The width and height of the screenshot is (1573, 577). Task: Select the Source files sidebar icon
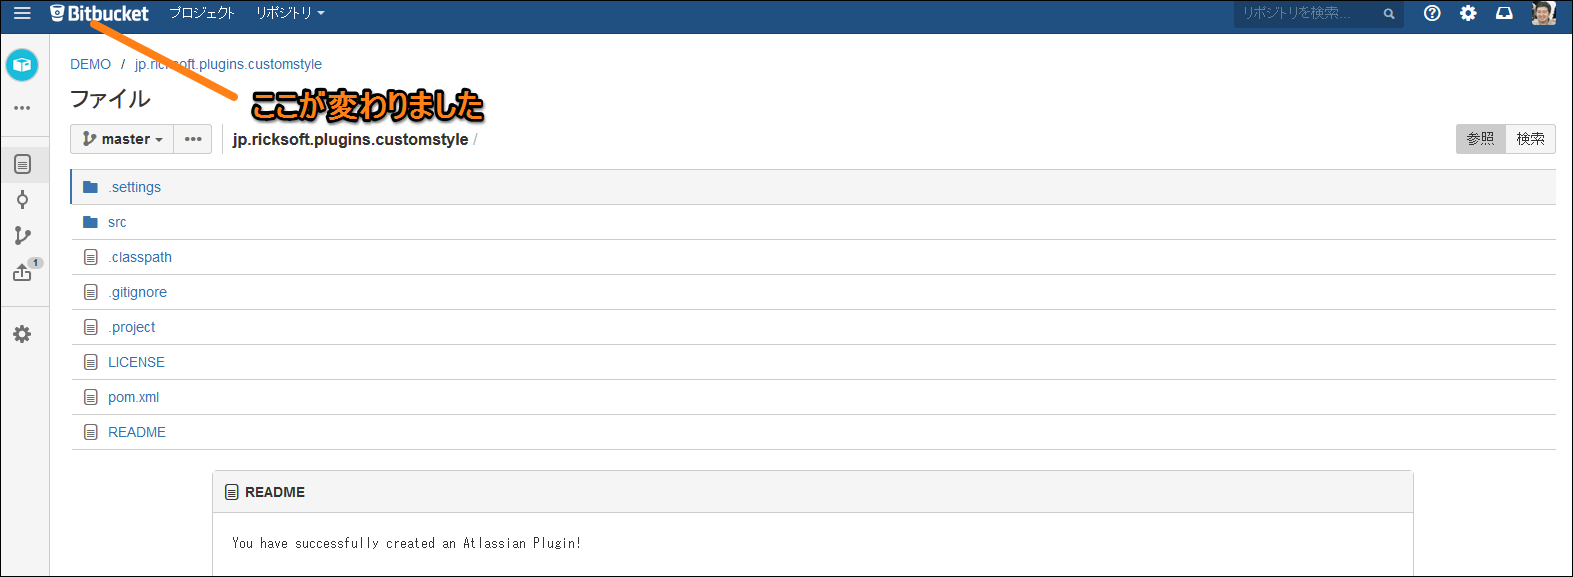[22, 164]
